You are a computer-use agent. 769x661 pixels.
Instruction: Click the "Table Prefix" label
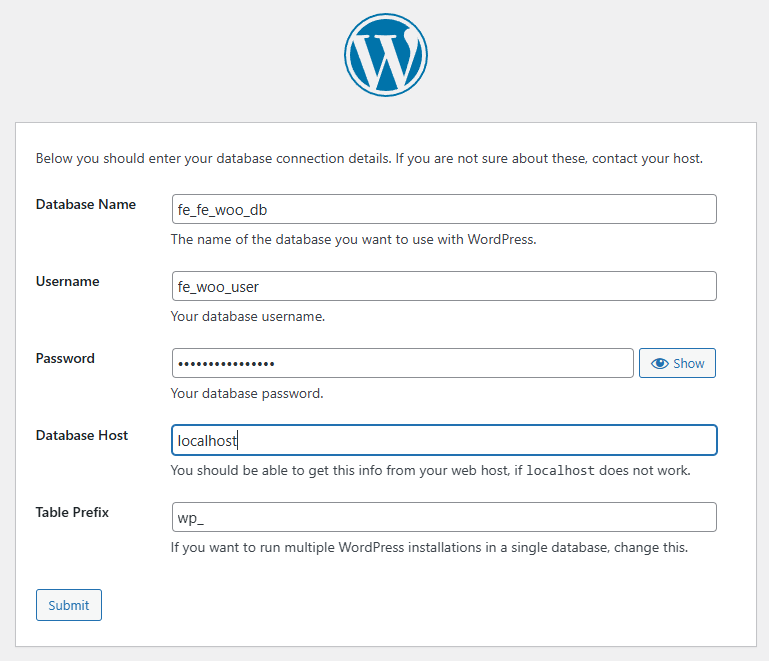[x=72, y=512]
